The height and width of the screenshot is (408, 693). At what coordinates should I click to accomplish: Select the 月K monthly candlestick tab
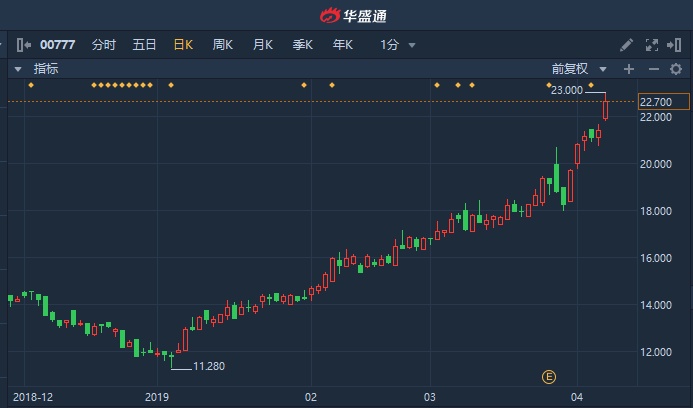[263, 45]
